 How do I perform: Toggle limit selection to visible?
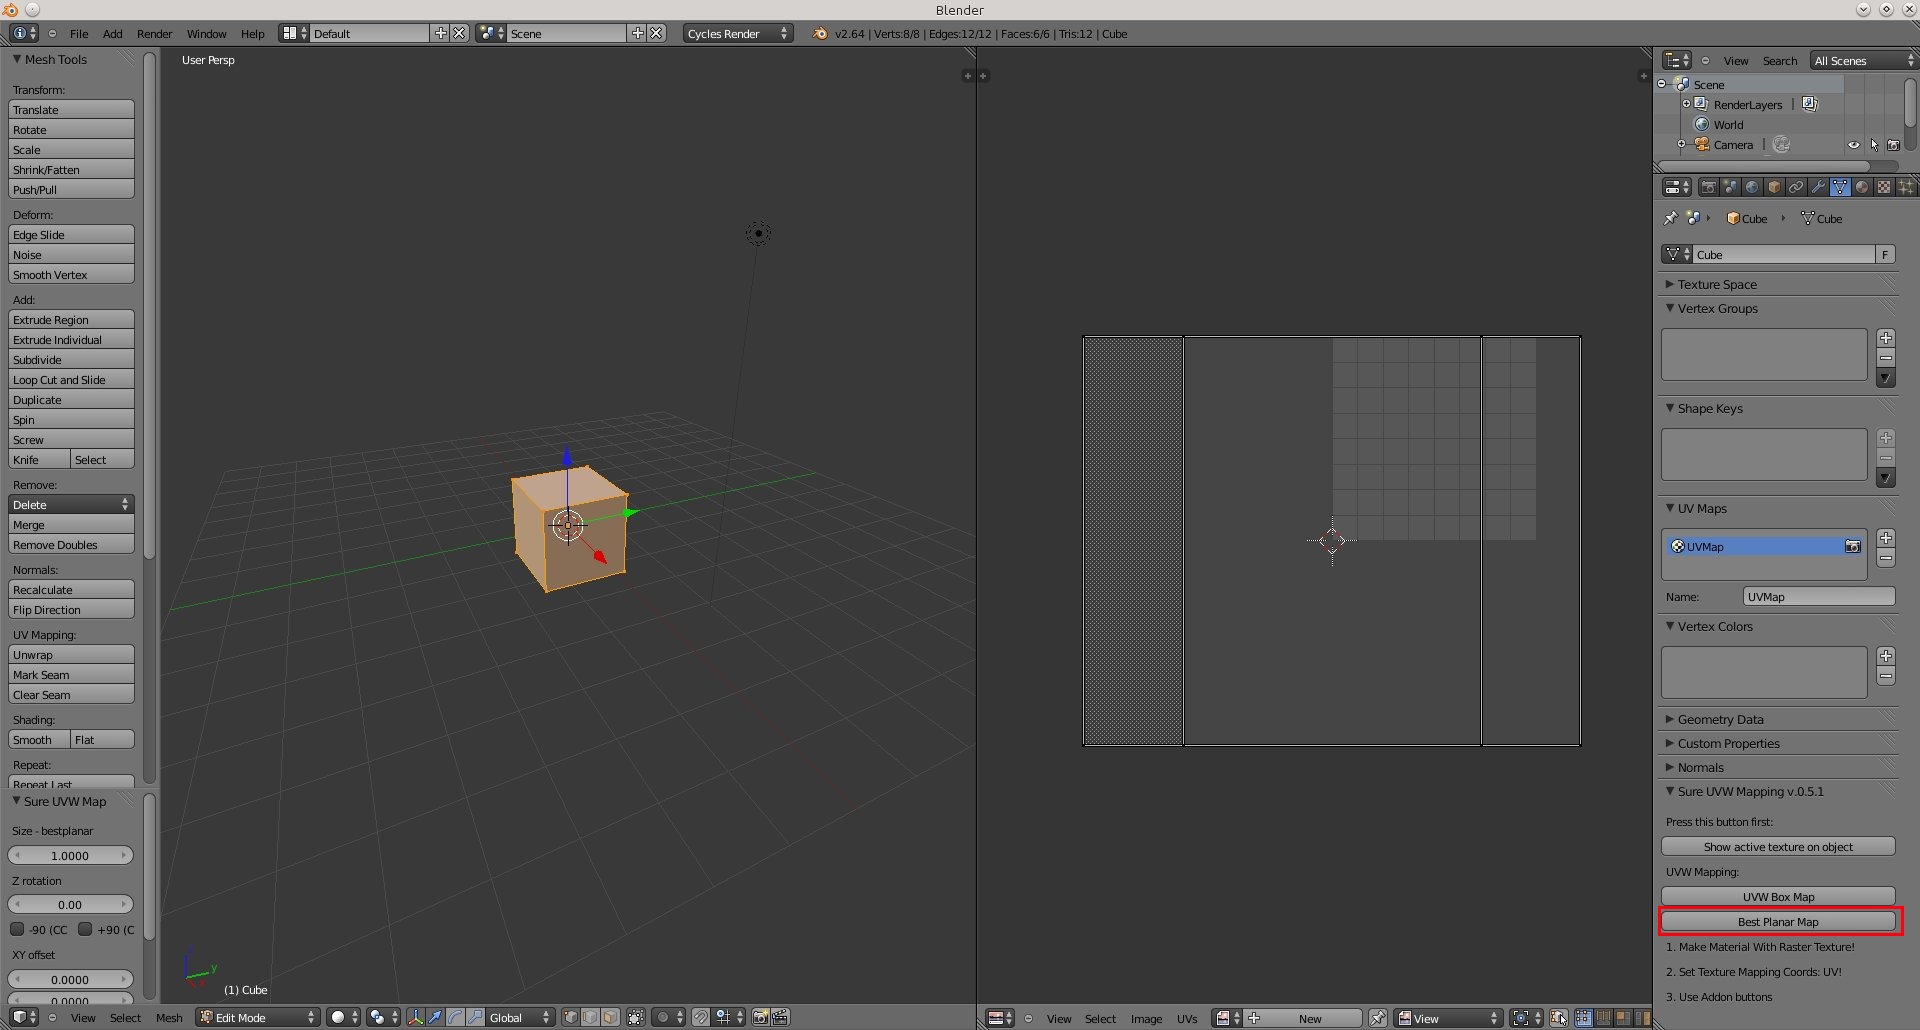(636, 1017)
